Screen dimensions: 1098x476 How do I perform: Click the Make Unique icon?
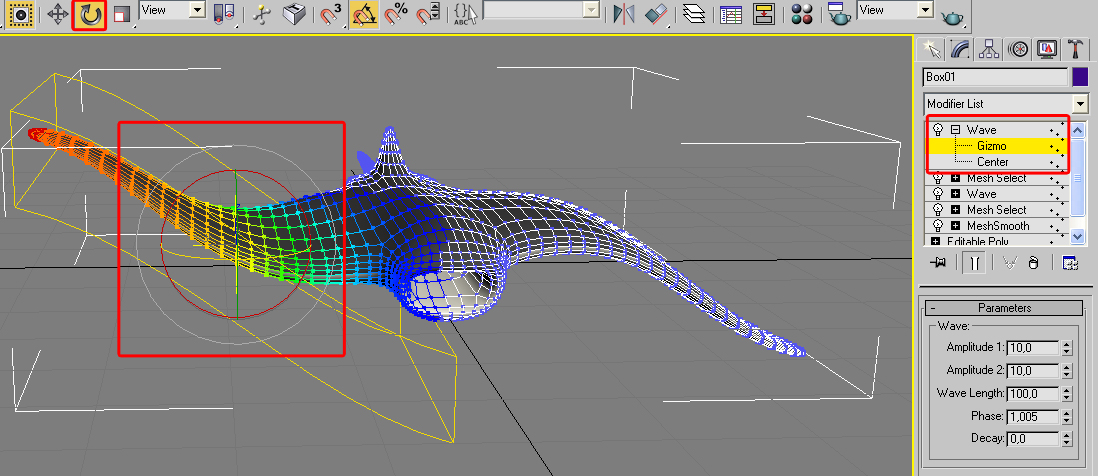1008,262
